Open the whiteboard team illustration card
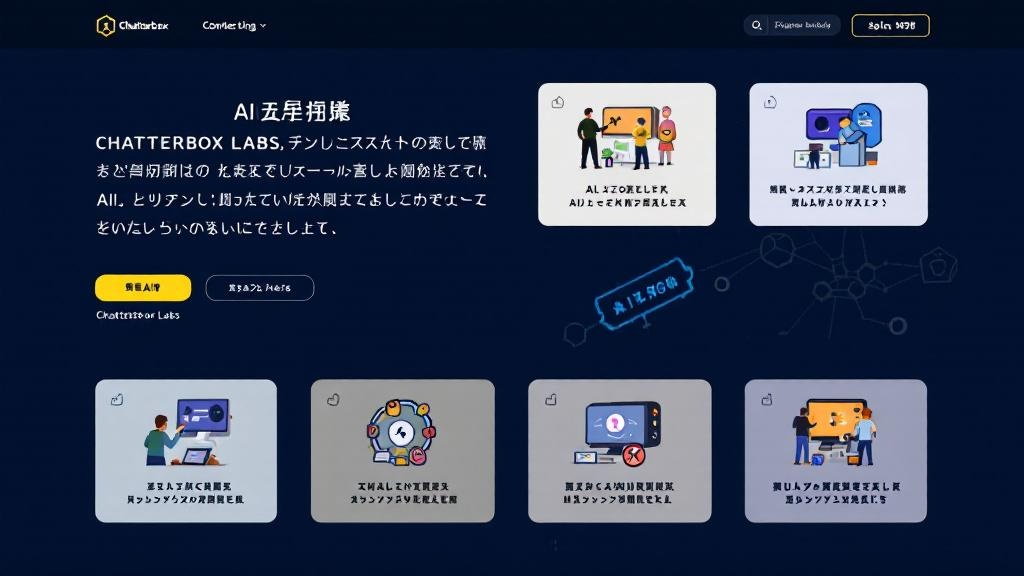This screenshot has width=1024, height=576. click(627, 154)
